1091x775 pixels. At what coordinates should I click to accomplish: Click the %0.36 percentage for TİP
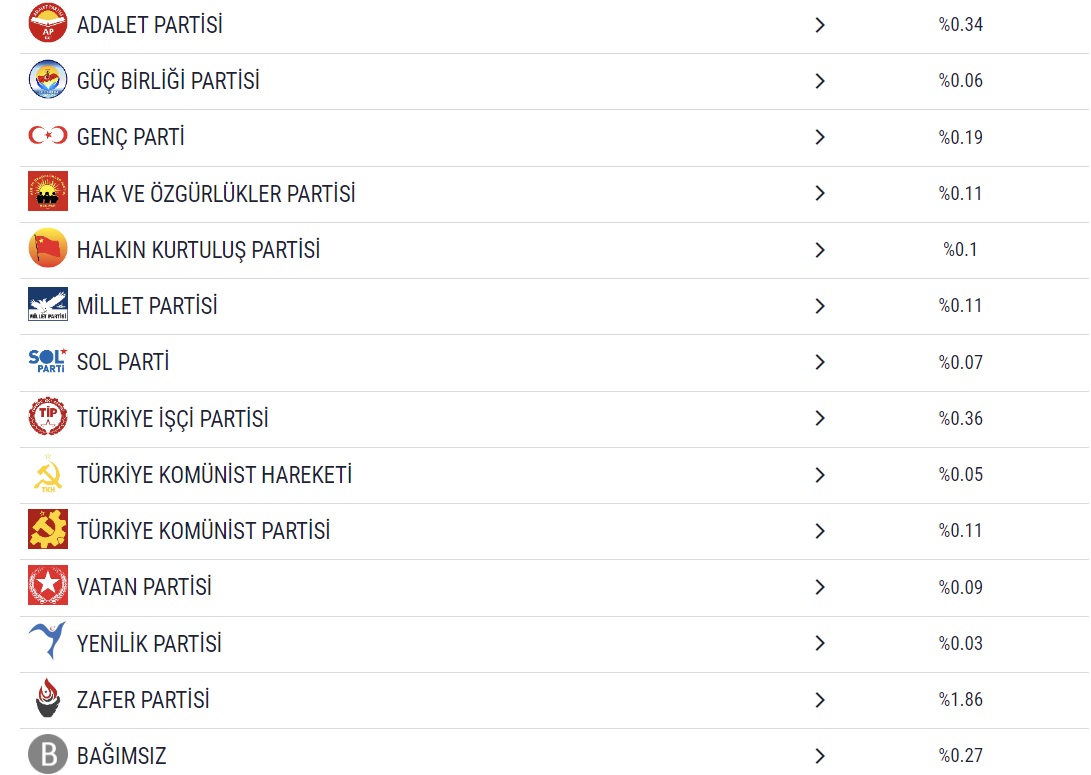click(x=960, y=419)
